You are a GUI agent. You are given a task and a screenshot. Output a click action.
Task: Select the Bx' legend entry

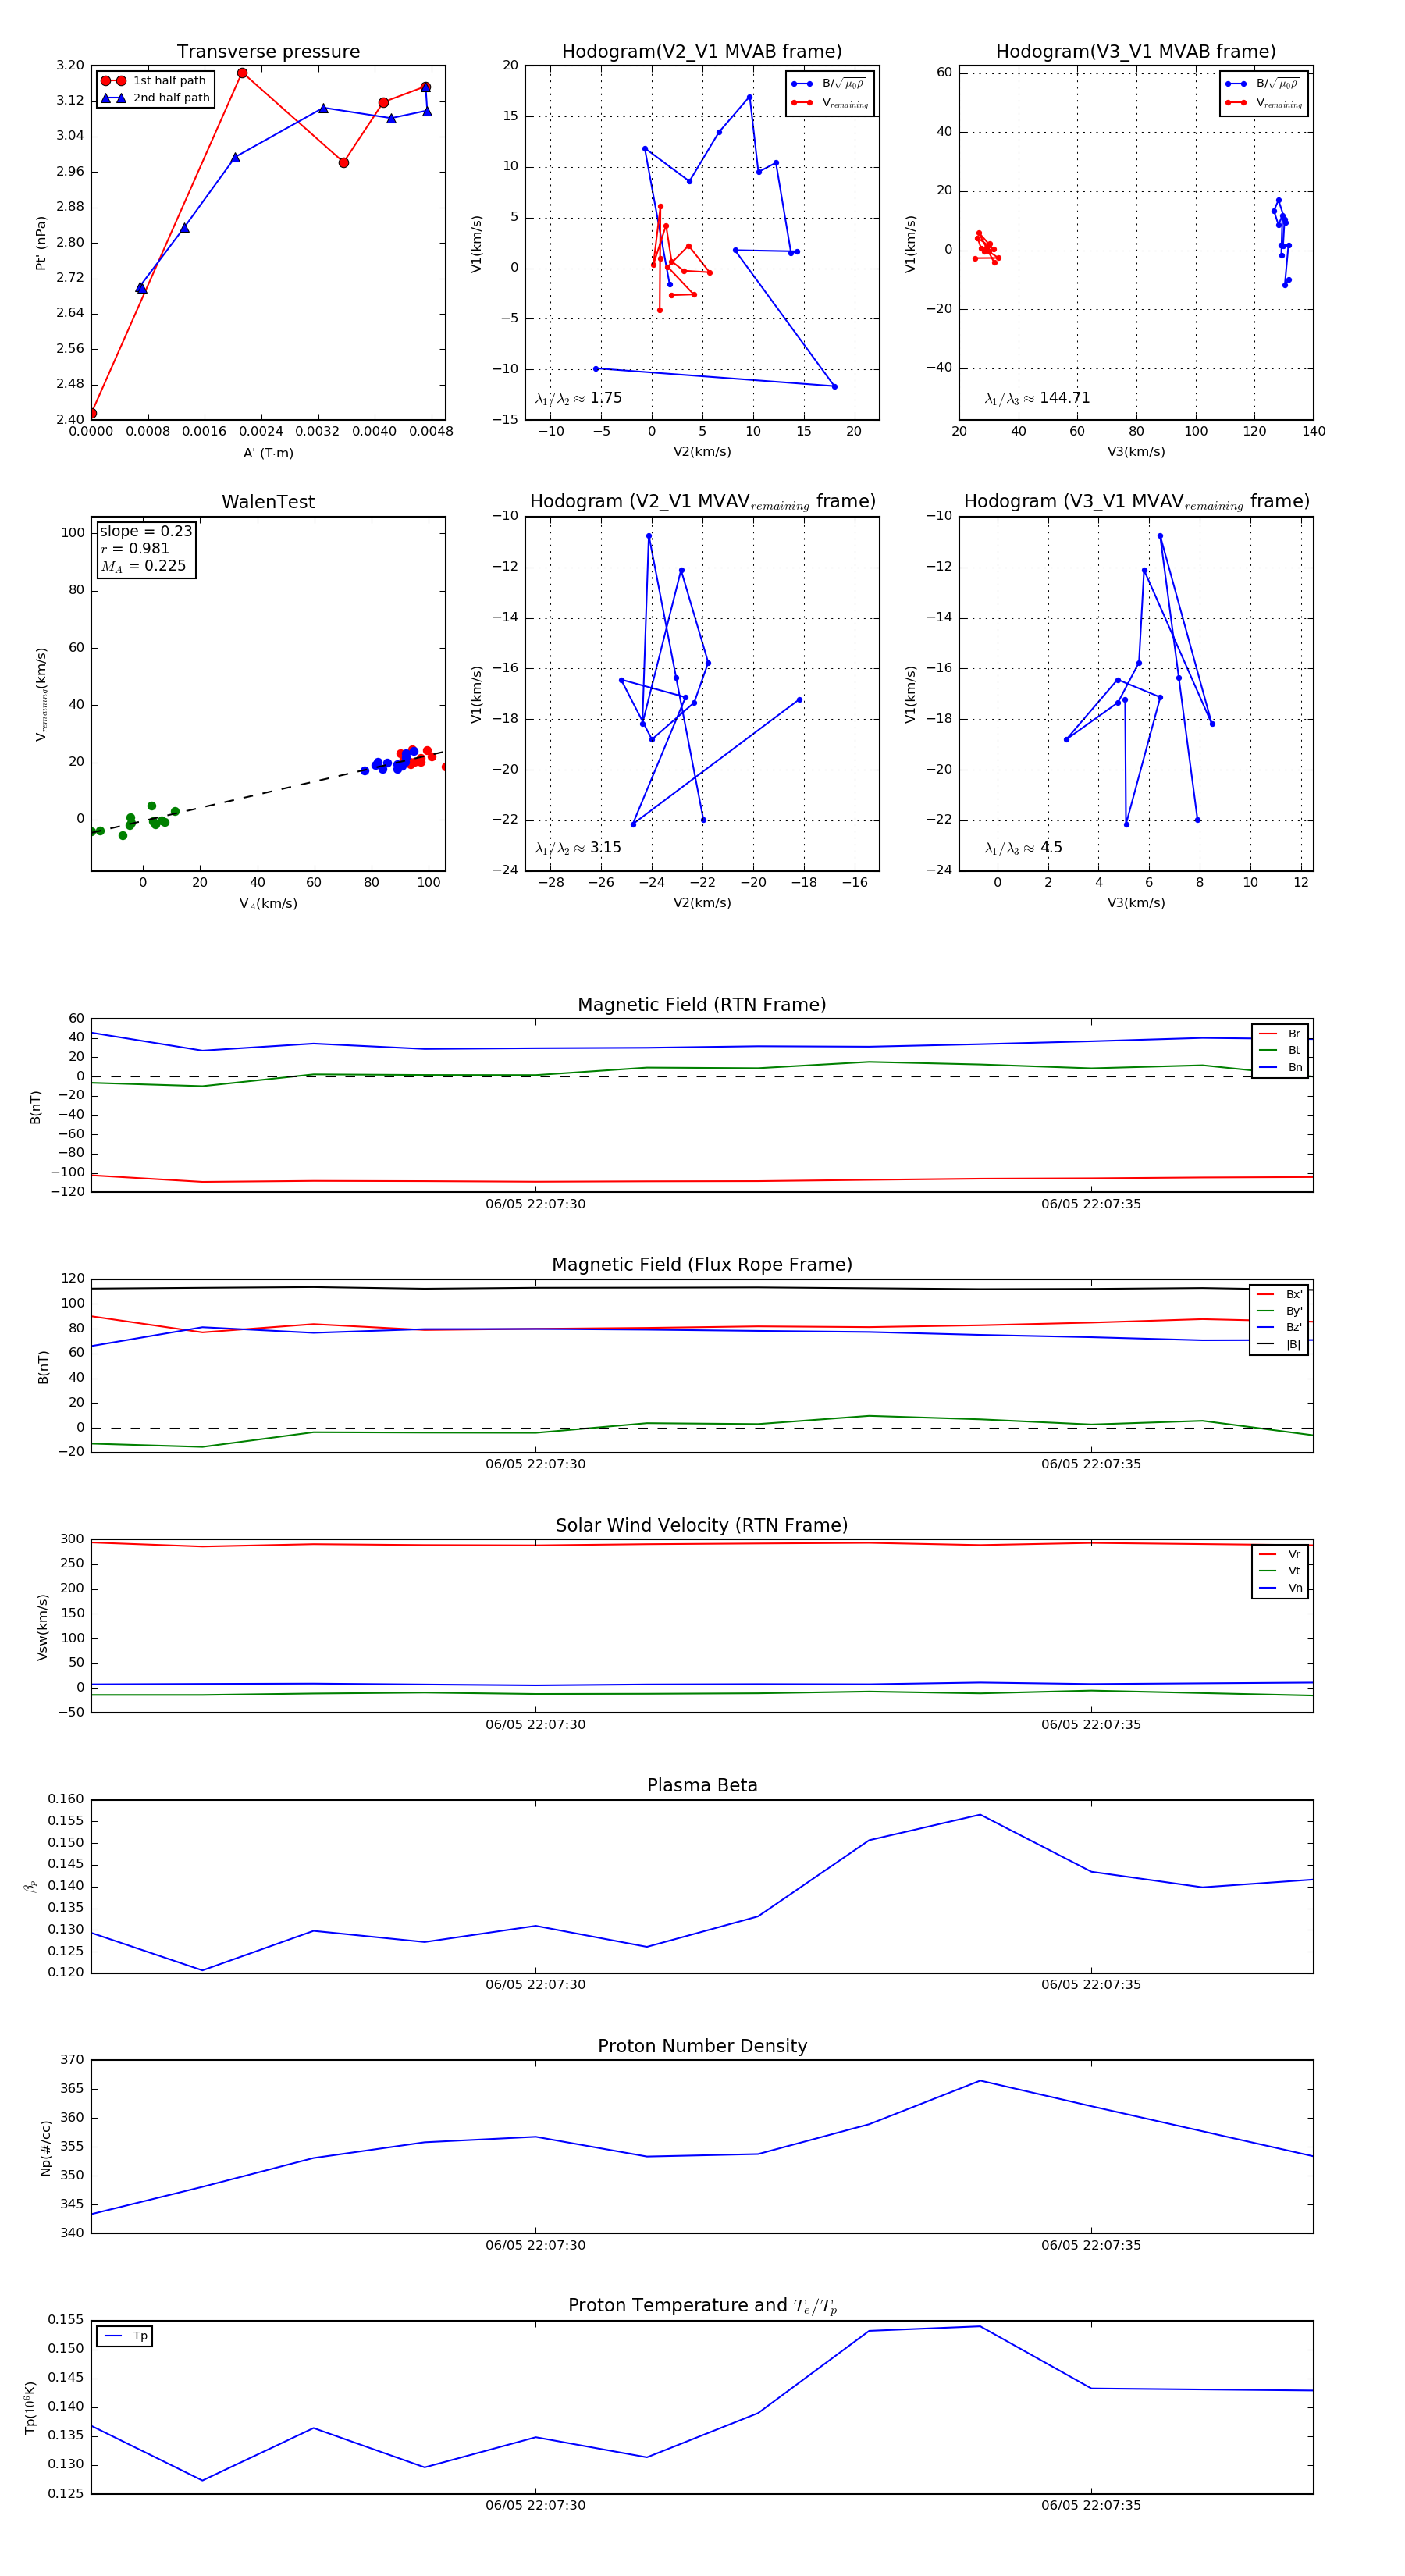pyautogui.click(x=1280, y=1295)
